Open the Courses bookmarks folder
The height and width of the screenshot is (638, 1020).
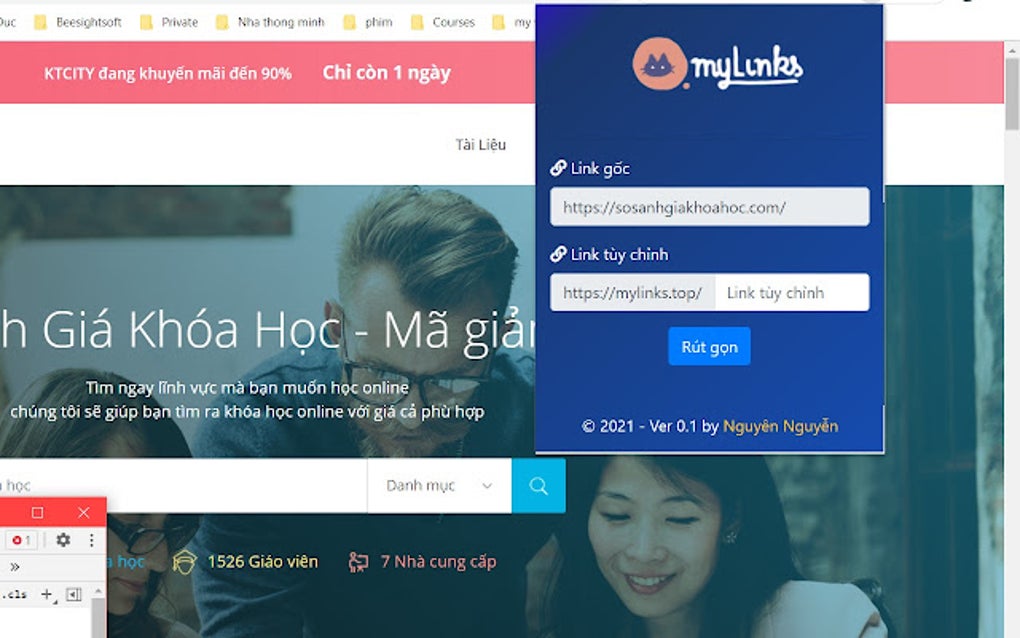(x=443, y=22)
